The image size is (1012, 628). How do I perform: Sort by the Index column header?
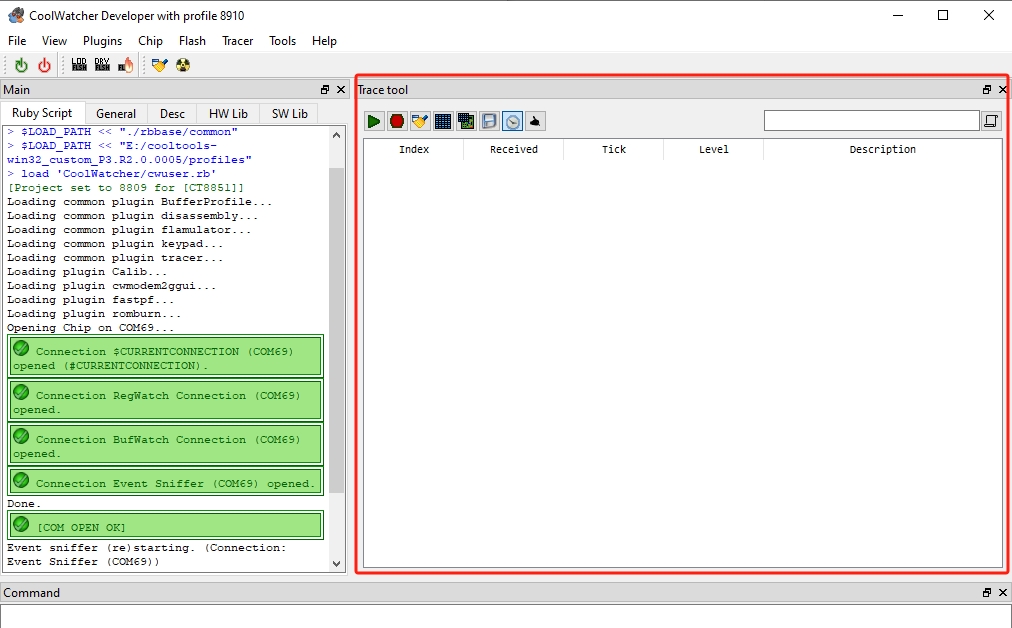[414, 149]
